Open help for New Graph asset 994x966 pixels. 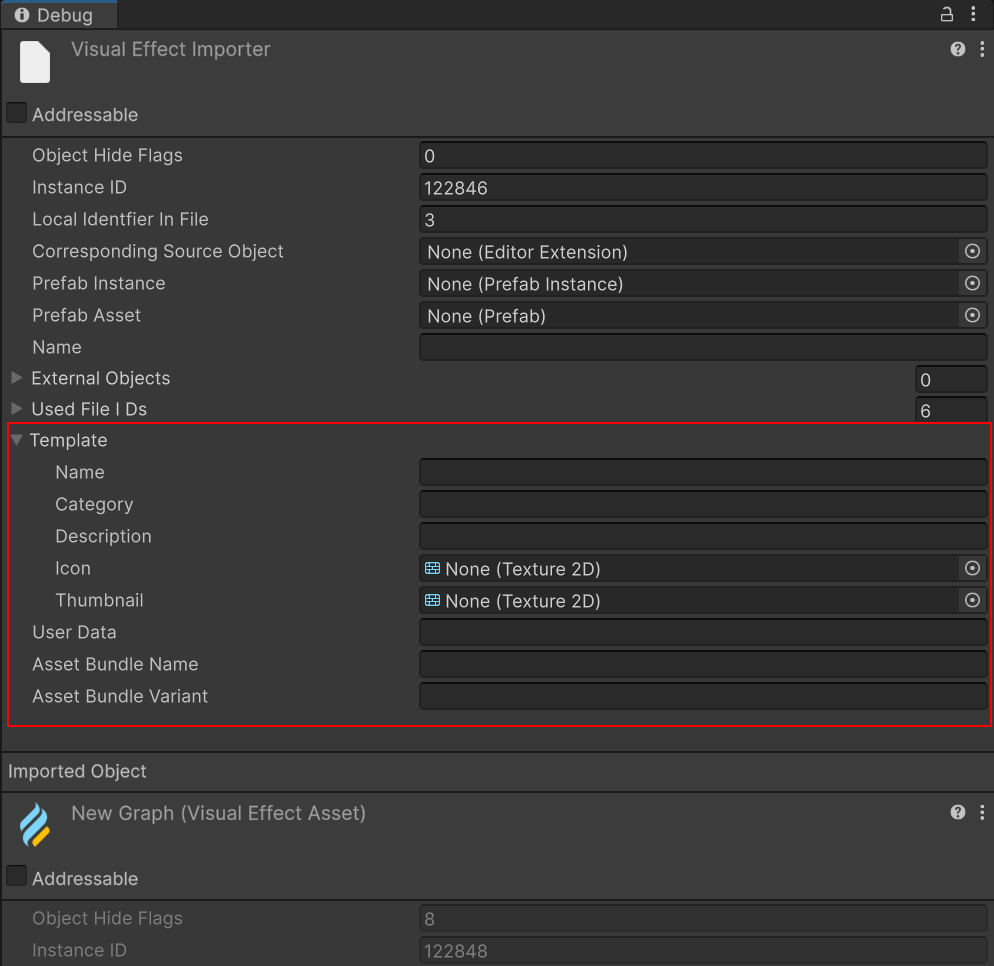957,812
